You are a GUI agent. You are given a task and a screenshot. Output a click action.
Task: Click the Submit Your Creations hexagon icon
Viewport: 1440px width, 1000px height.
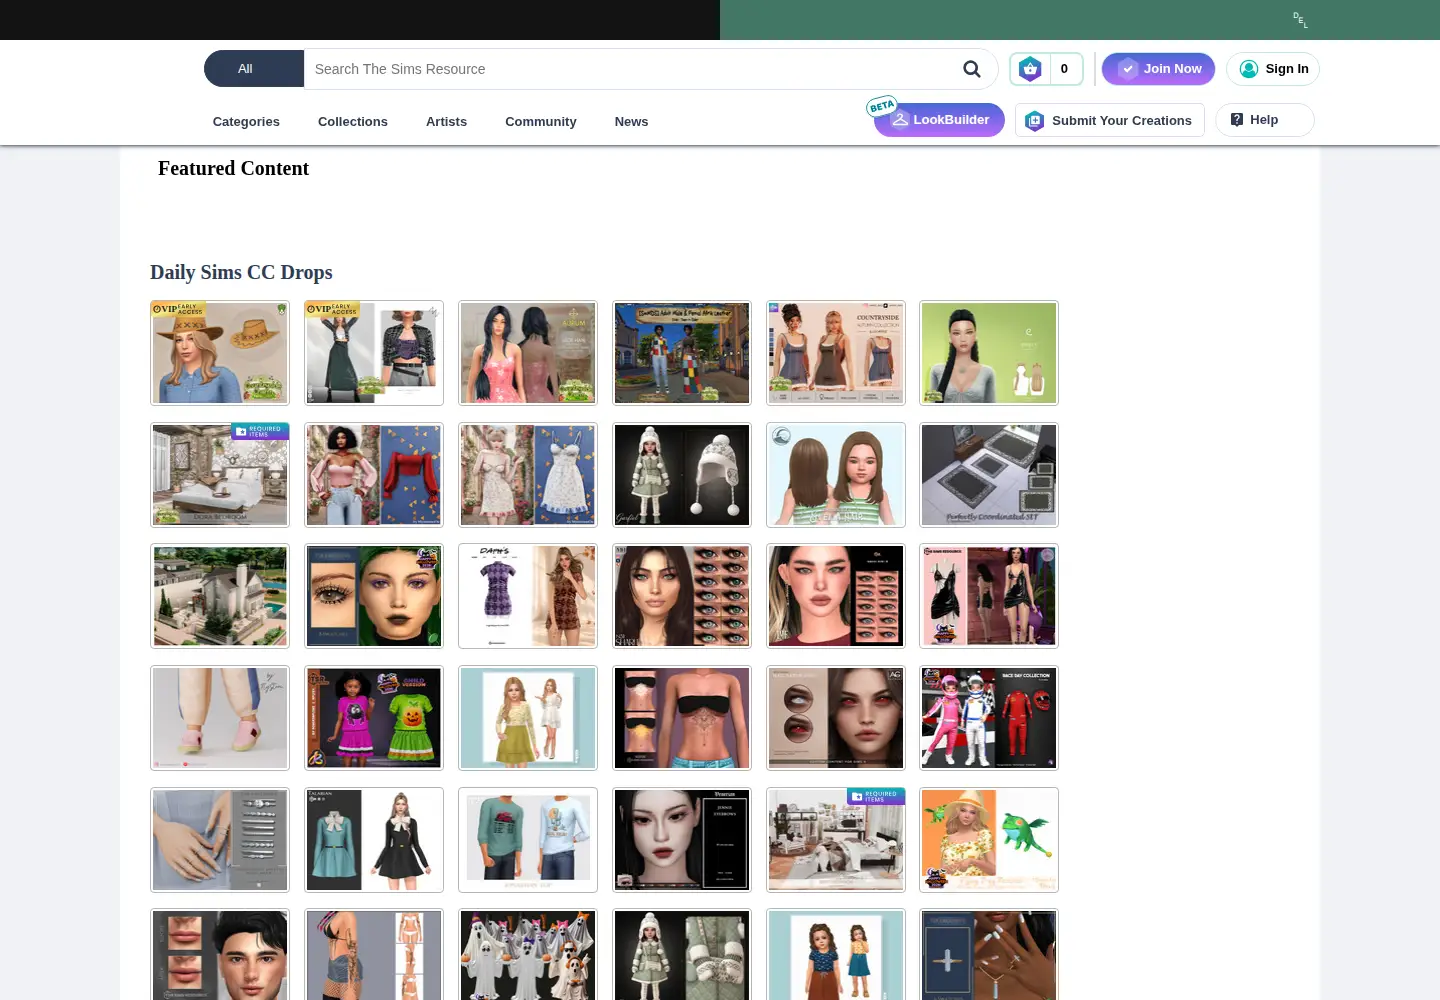click(1035, 121)
